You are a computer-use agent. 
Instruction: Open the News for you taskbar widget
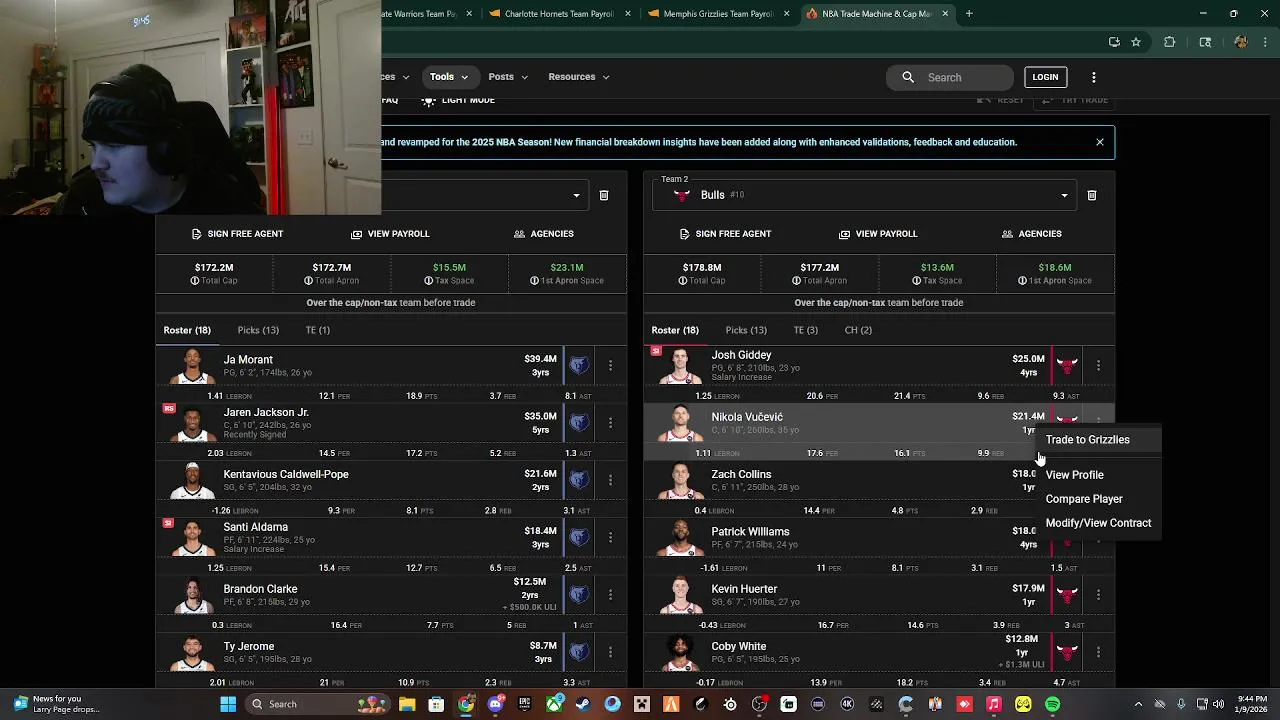pos(55,704)
